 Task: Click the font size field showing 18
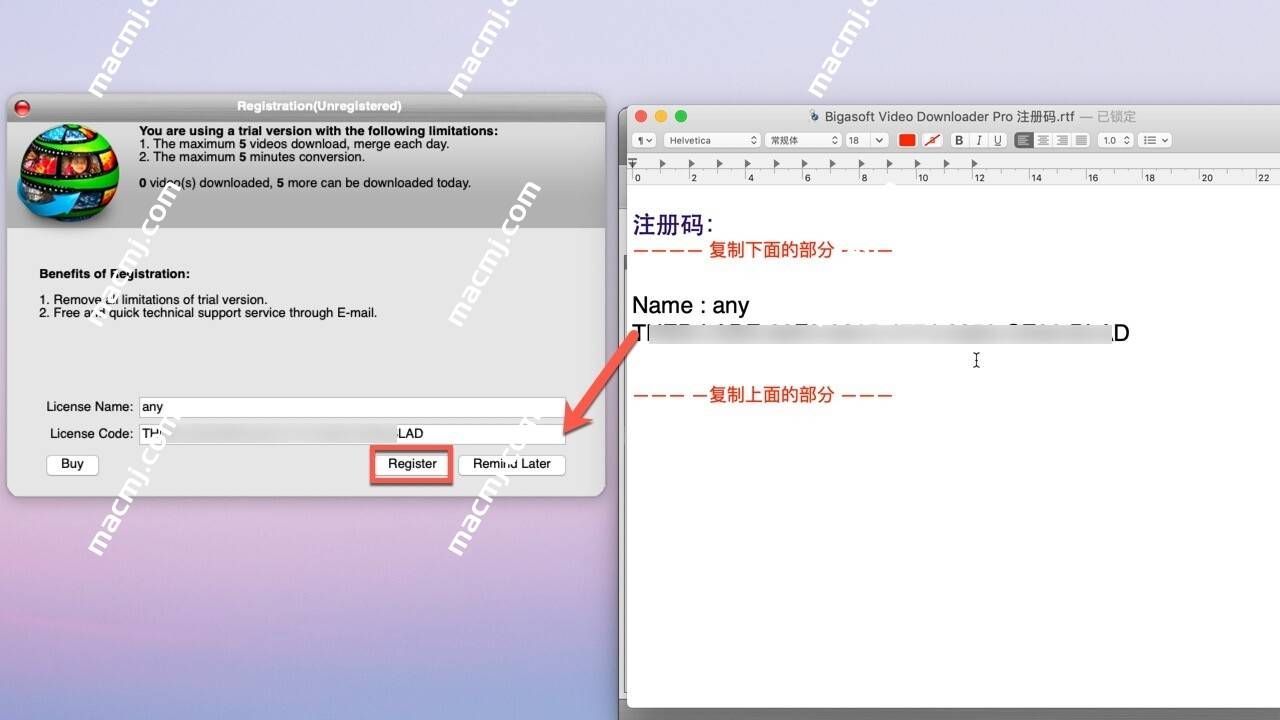(x=857, y=140)
